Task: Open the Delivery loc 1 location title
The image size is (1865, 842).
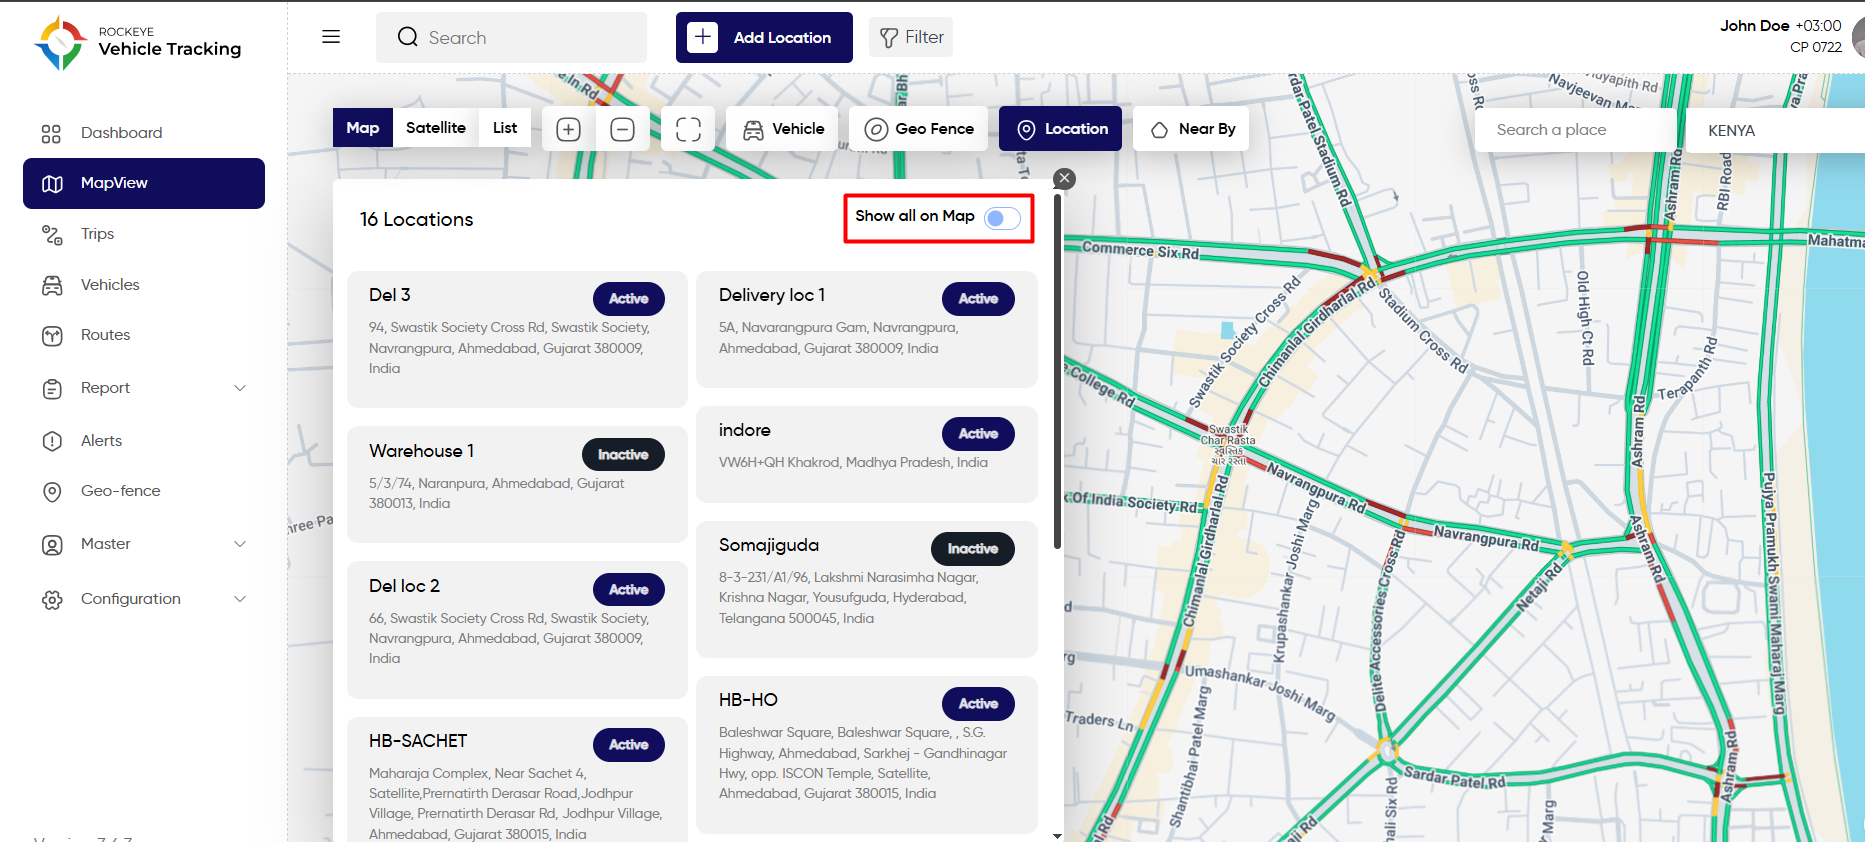Action: click(x=772, y=295)
